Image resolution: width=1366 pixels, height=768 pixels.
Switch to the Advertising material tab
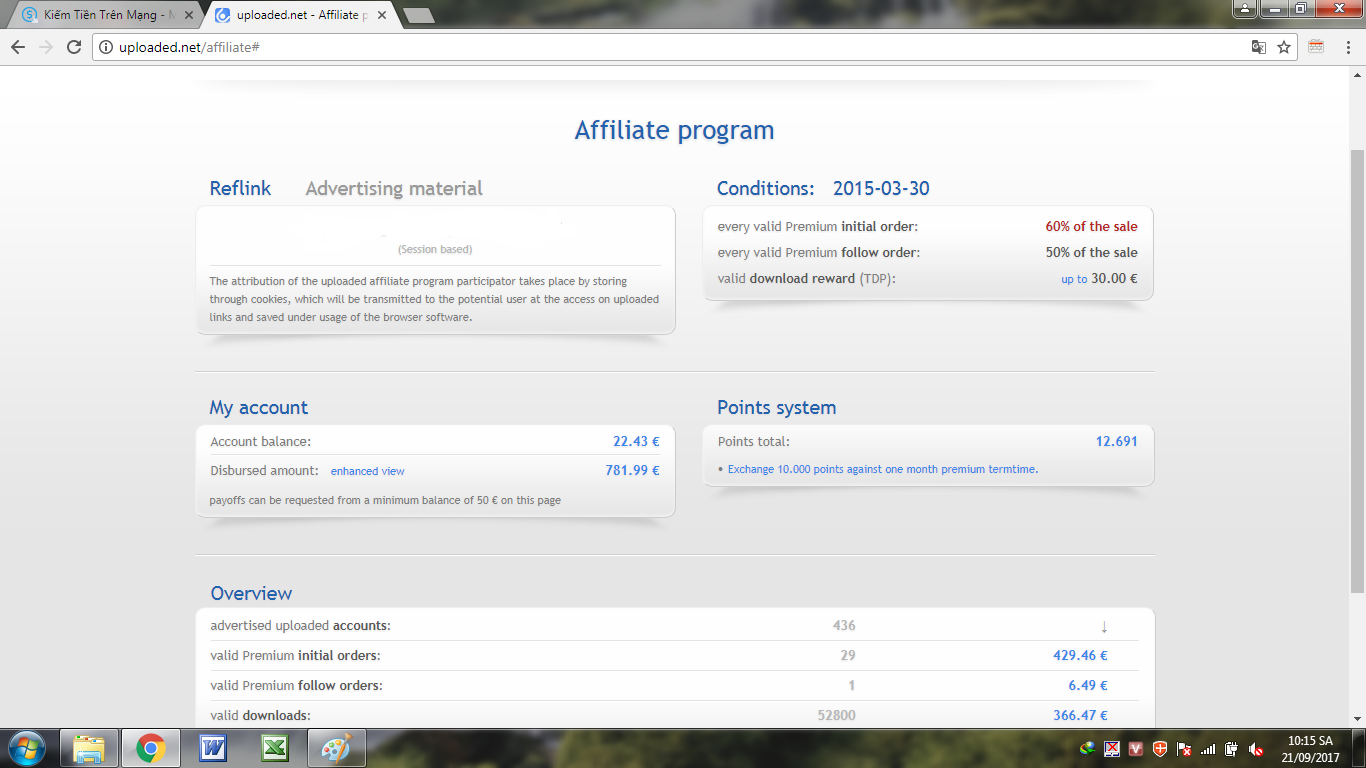pos(394,188)
